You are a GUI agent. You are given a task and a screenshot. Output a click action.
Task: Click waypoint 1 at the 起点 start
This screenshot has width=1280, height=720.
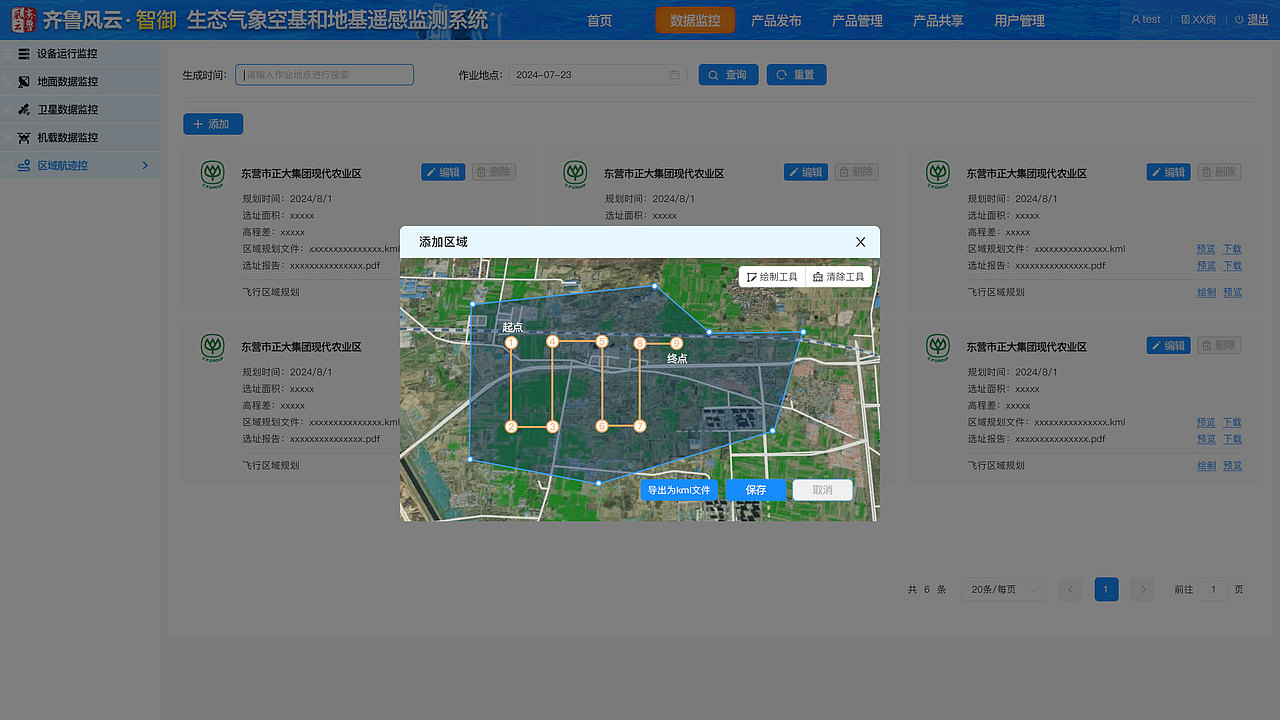(511, 343)
